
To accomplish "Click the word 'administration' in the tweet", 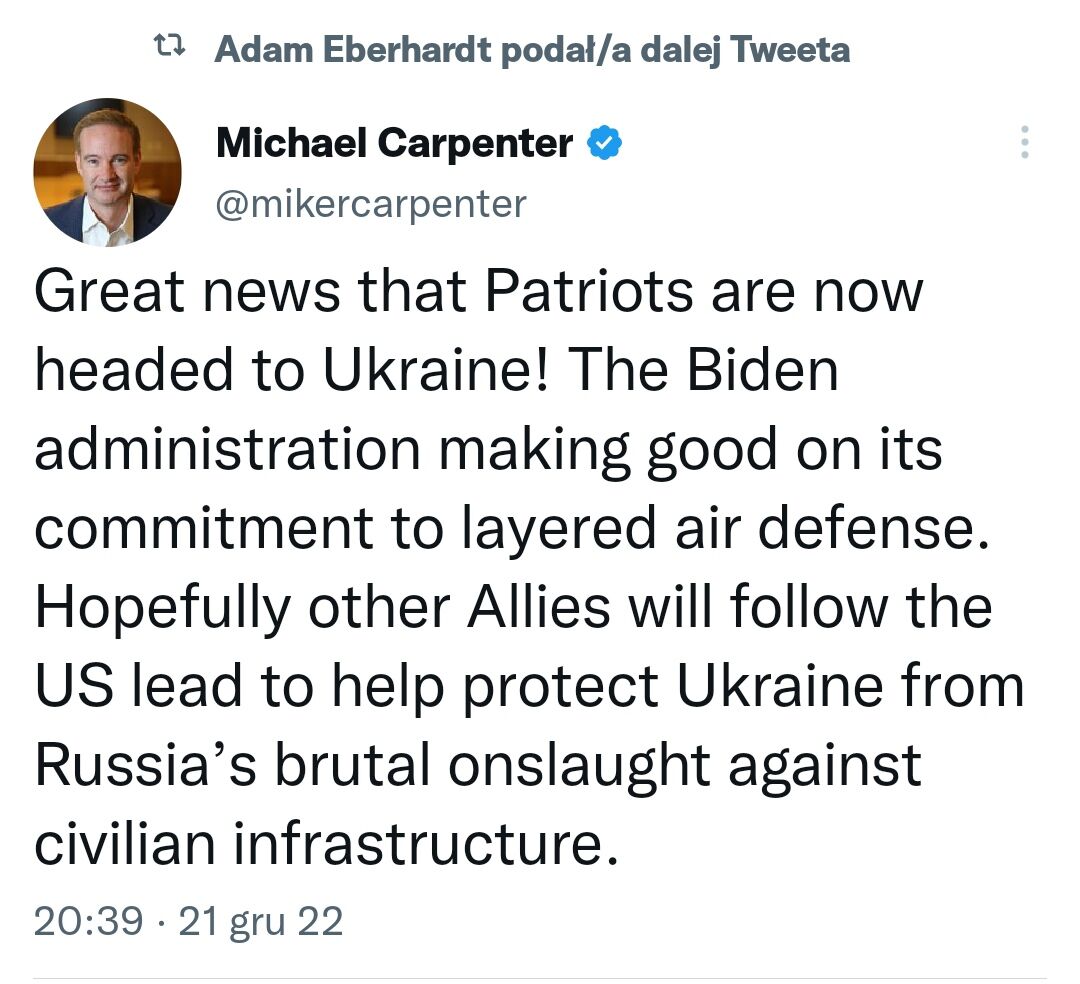I will [227, 448].
